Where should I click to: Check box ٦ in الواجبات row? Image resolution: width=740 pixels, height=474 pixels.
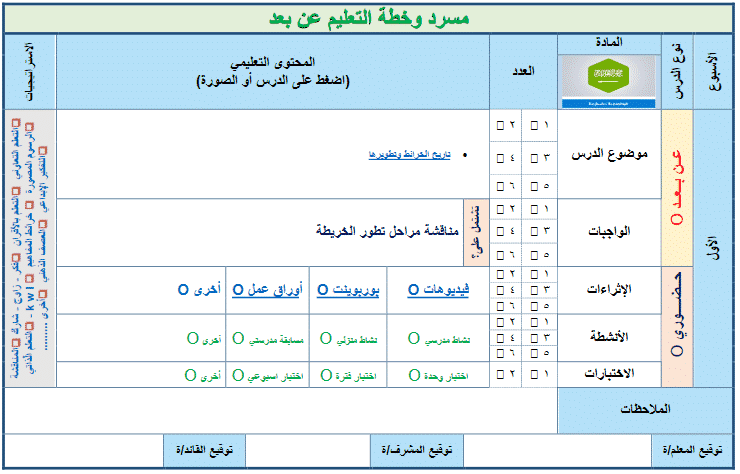click(500, 255)
